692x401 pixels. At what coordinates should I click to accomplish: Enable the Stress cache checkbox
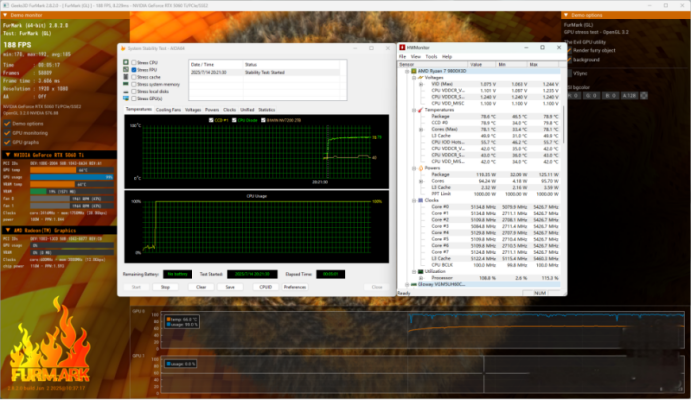pyautogui.click(x=134, y=77)
